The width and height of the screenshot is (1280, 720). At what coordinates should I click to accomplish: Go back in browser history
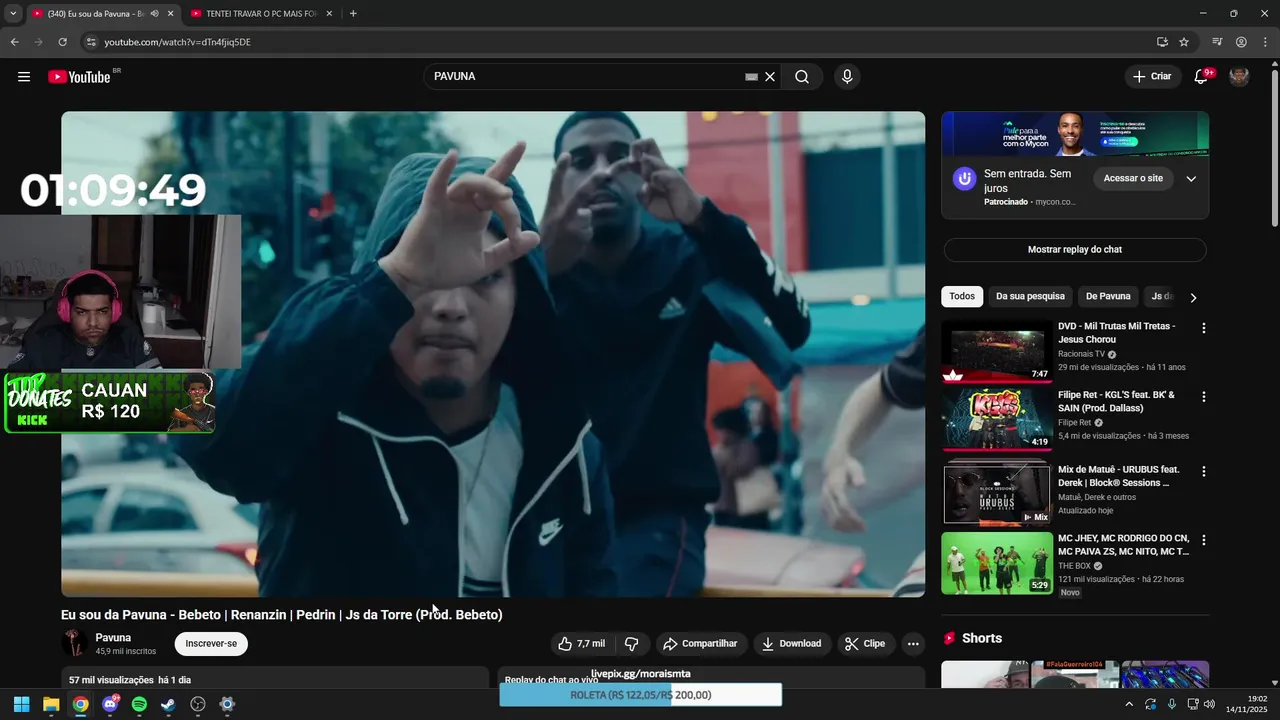point(14,42)
